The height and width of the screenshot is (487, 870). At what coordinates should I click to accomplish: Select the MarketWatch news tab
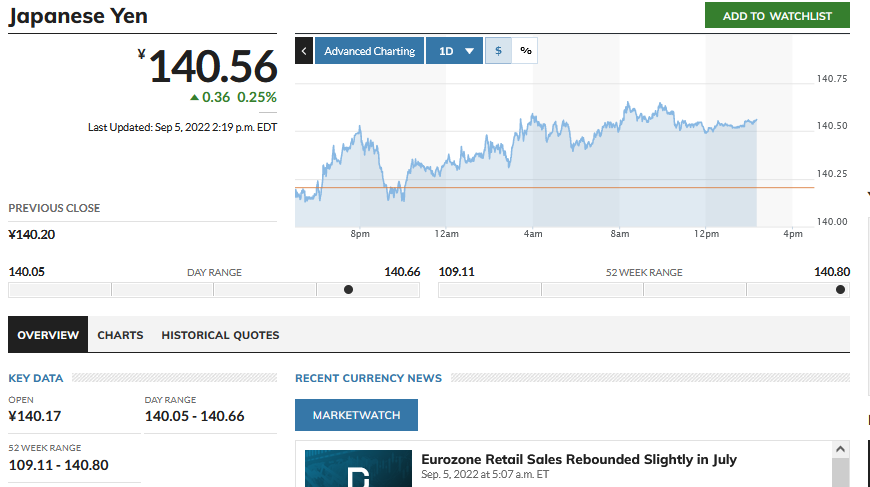pos(356,415)
